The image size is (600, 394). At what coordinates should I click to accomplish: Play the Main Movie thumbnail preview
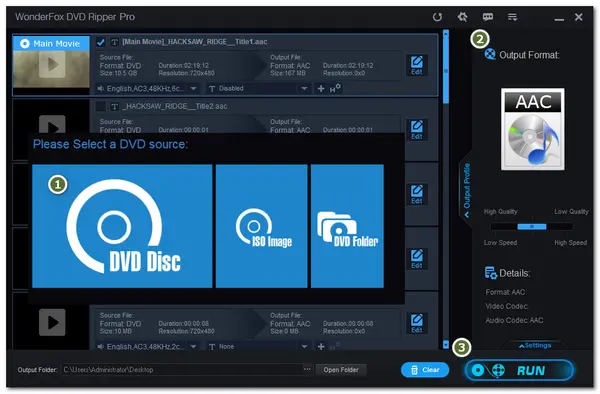(x=52, y=64)
